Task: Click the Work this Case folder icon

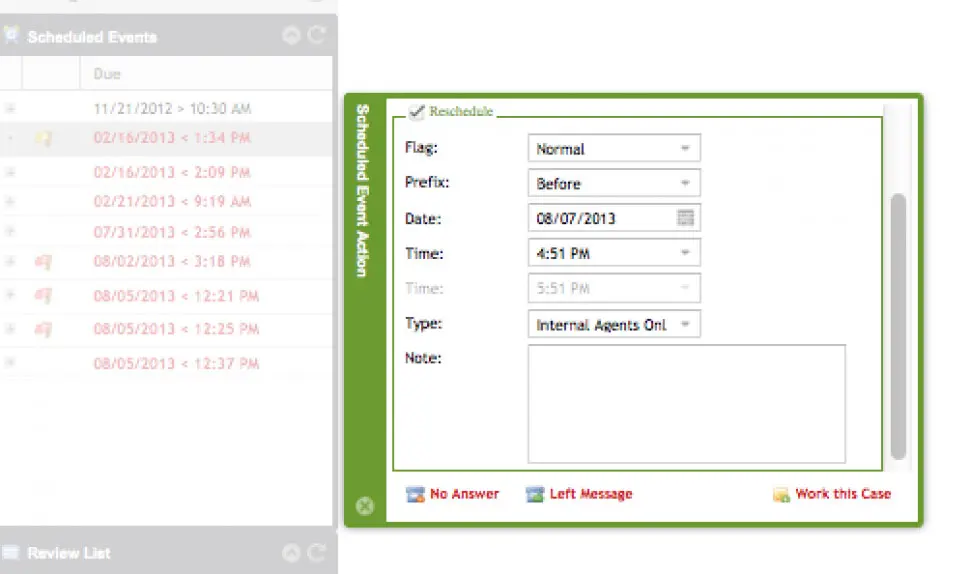Action: (x=781, y=494)
